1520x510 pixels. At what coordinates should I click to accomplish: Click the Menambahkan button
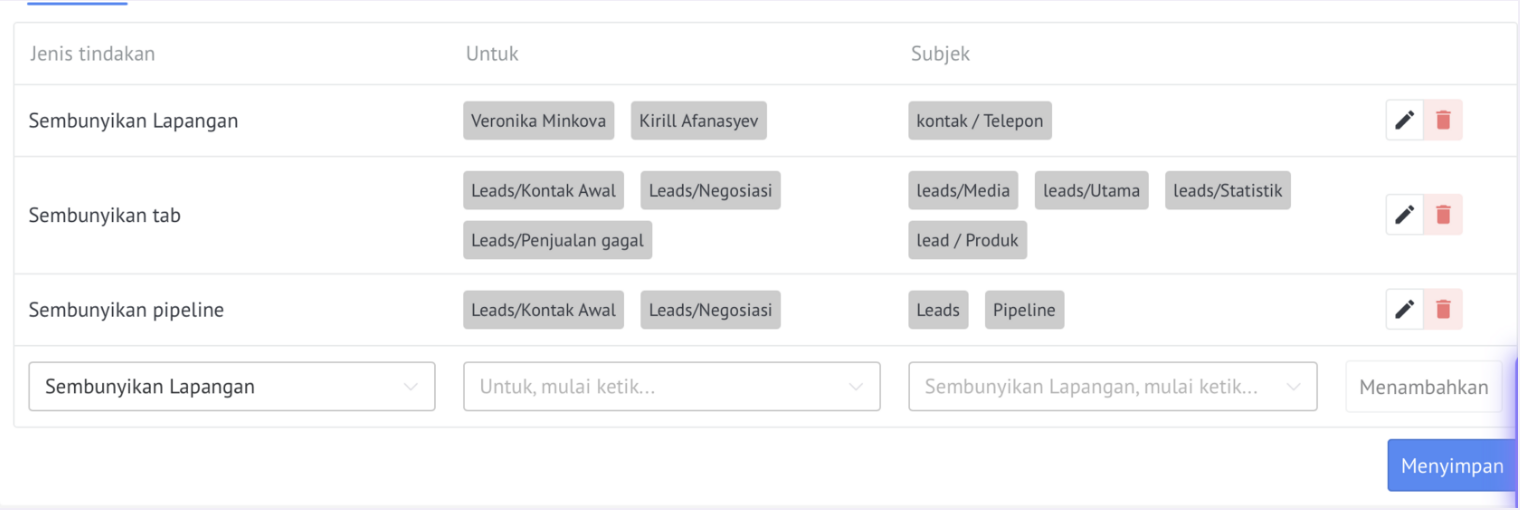coord(1424,387)
